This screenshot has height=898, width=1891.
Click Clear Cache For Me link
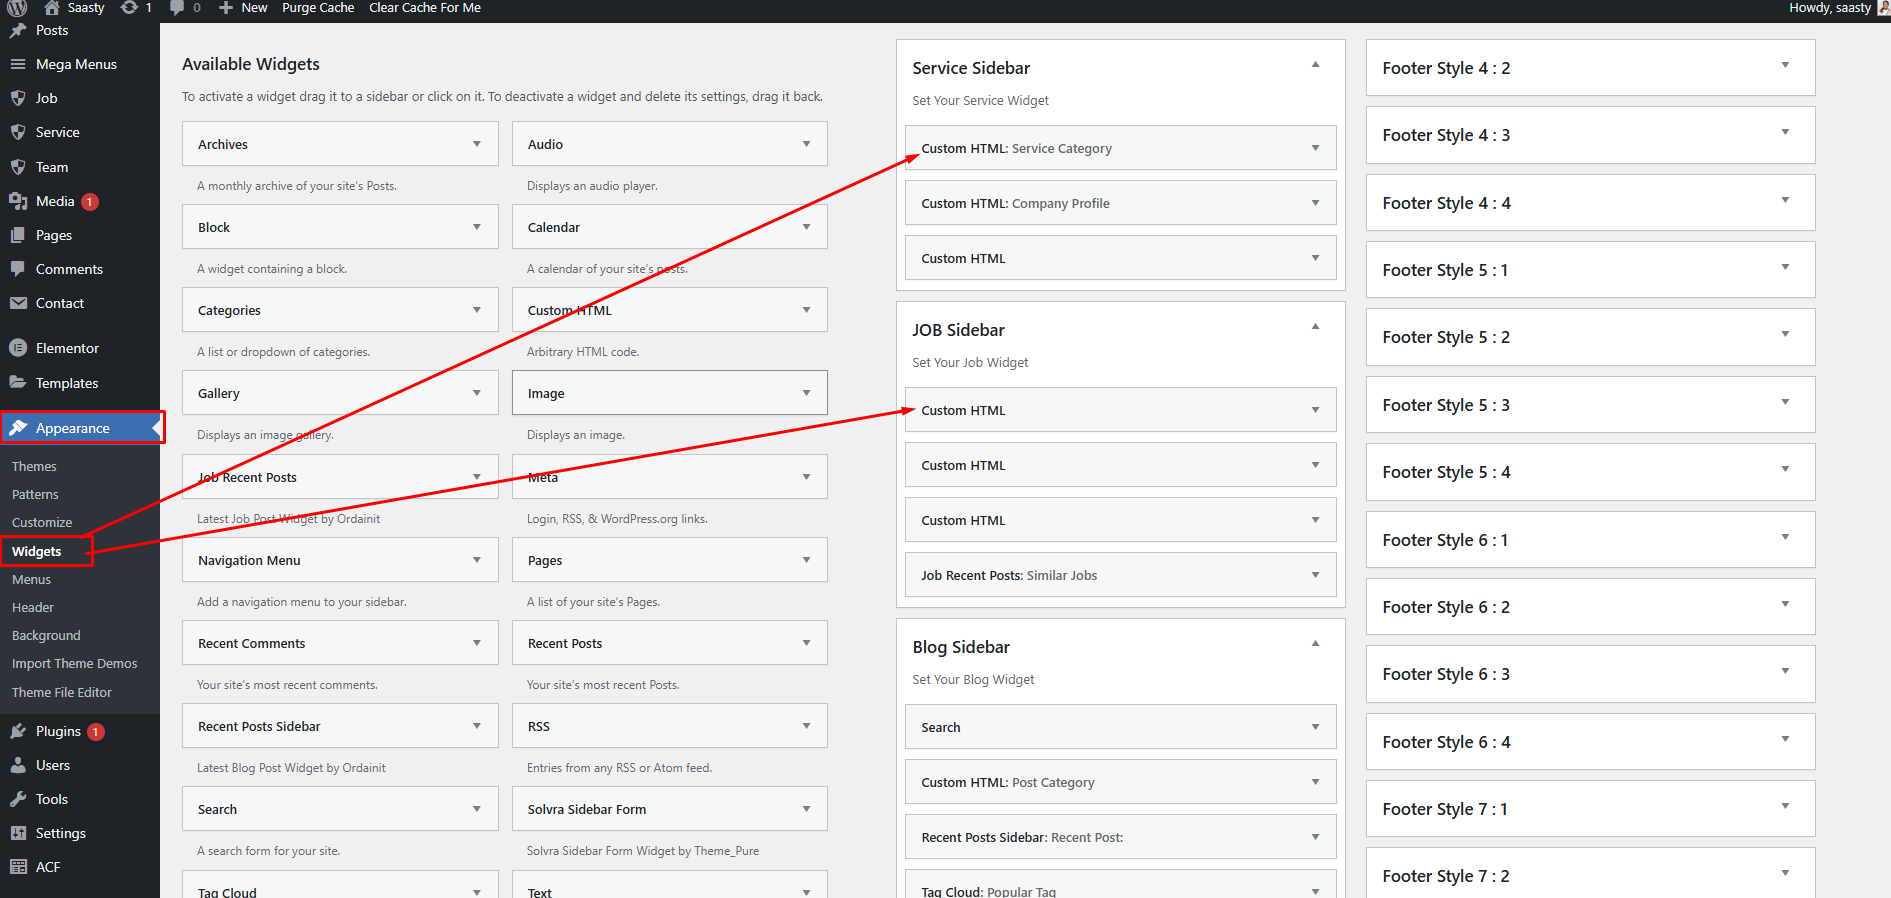[425, 8]
